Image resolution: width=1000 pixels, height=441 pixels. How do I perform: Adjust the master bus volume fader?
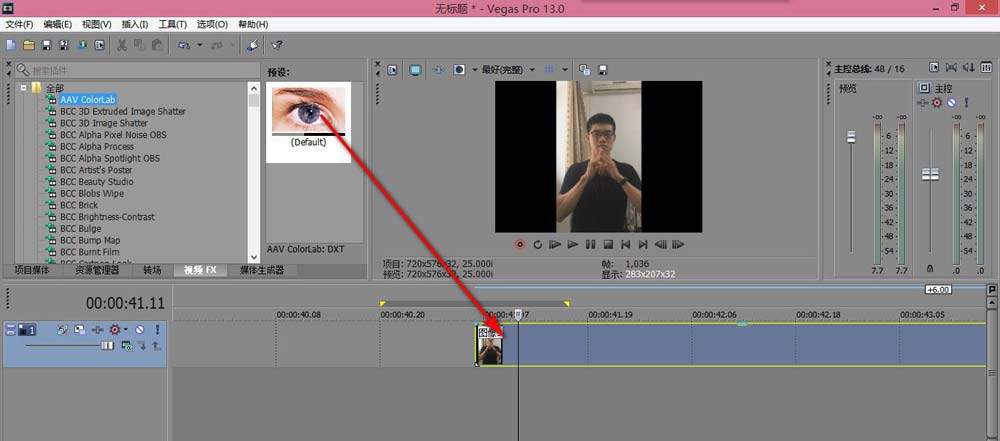click(930, 174)
